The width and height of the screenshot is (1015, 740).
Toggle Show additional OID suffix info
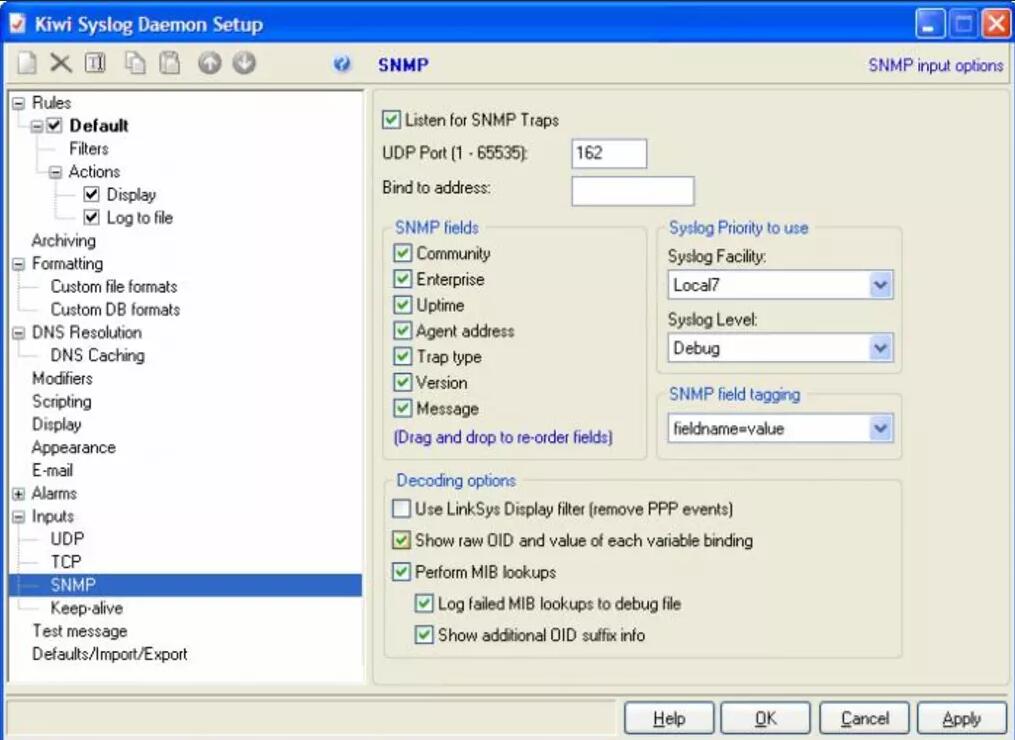(424, 634)
